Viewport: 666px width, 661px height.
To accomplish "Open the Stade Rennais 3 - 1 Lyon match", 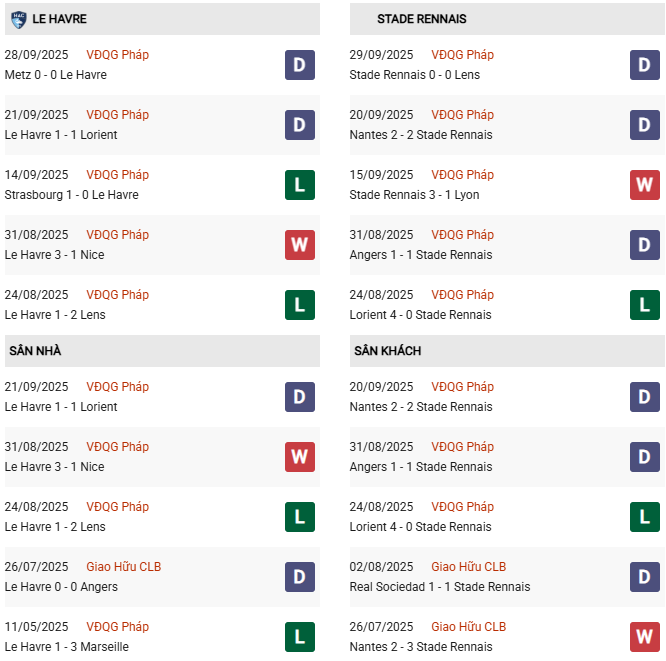I will click(x=415, y=195).
